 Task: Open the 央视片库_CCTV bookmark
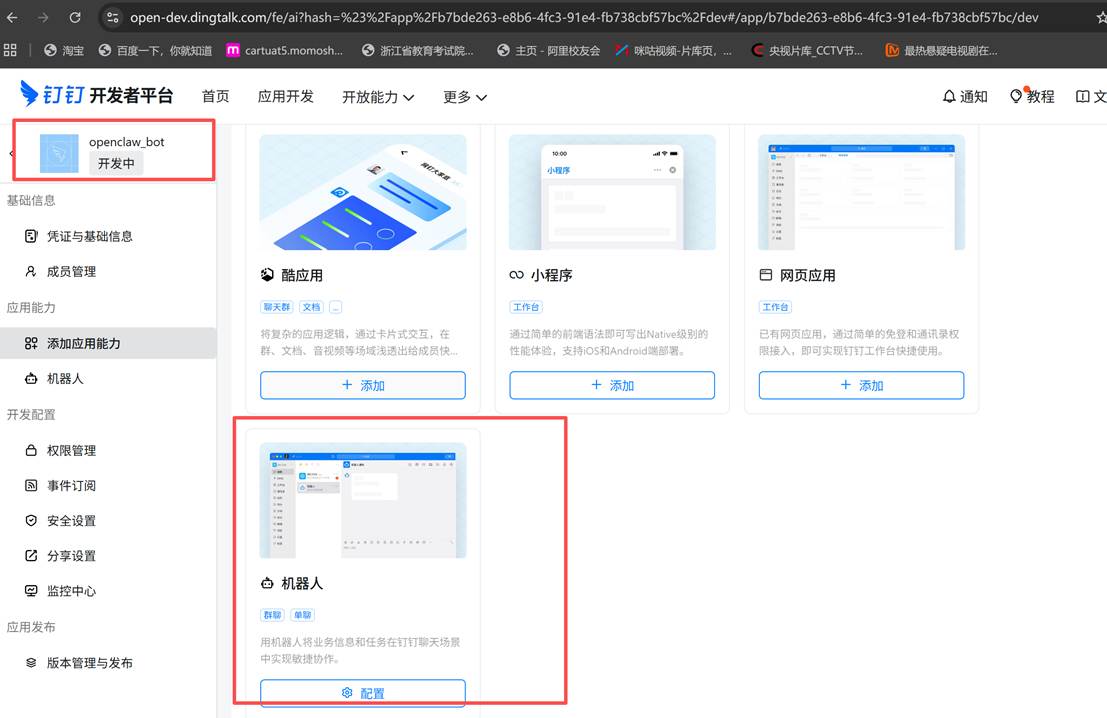[x=807, y=50]
